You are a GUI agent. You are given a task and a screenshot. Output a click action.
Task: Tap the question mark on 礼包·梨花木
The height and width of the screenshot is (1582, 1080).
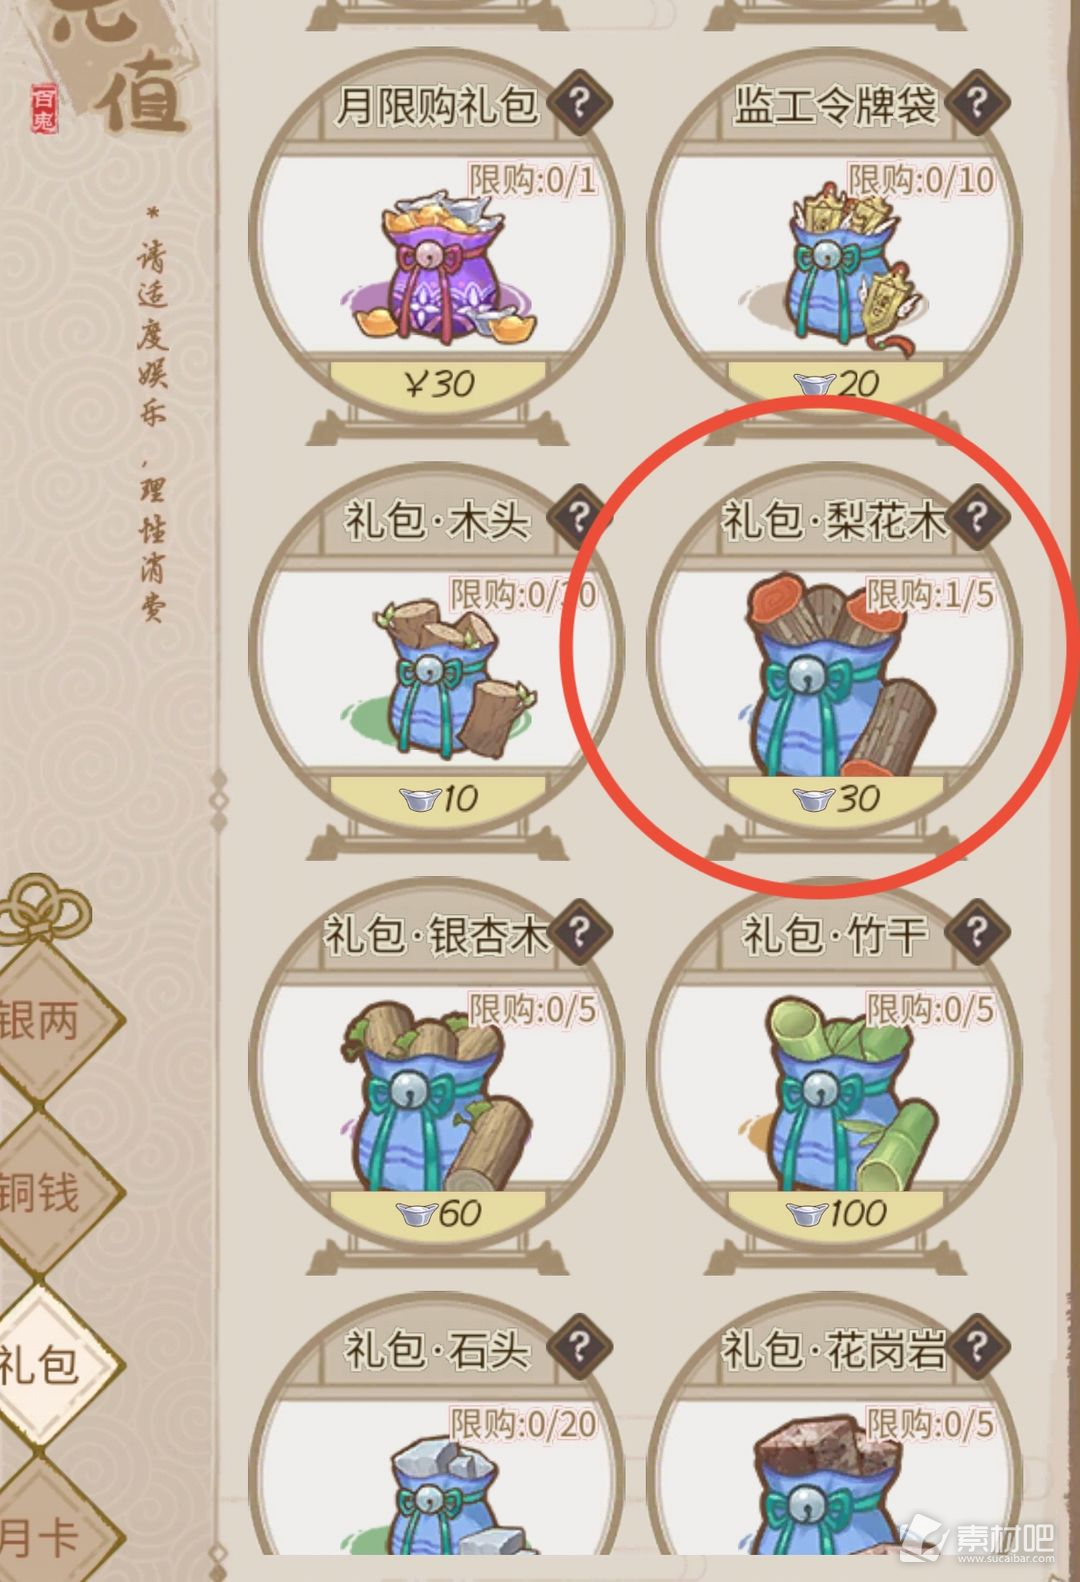coord(978,516)
